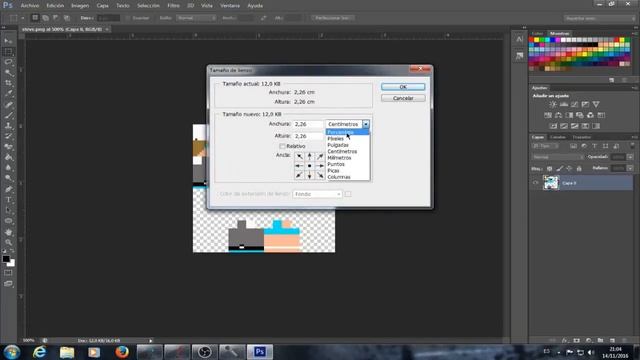This screenshot has width=640, height=360.
Task: Open the Capa menu
Action: 102,6
